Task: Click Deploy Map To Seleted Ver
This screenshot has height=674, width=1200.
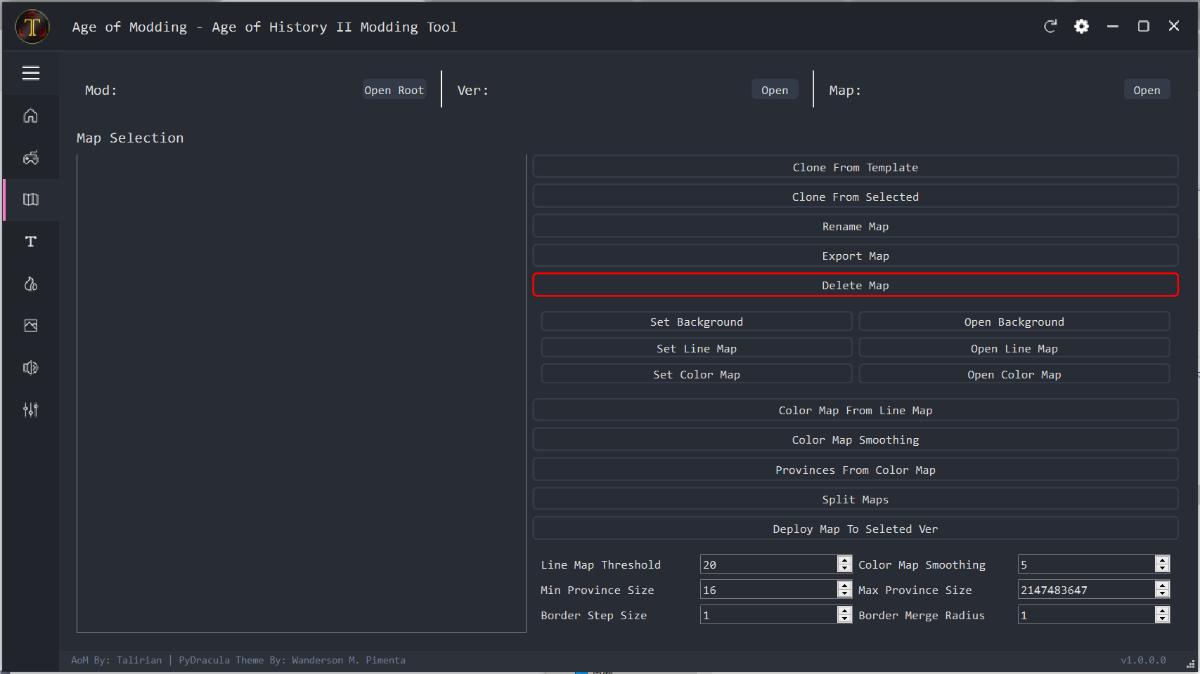Action: (855, 529)
